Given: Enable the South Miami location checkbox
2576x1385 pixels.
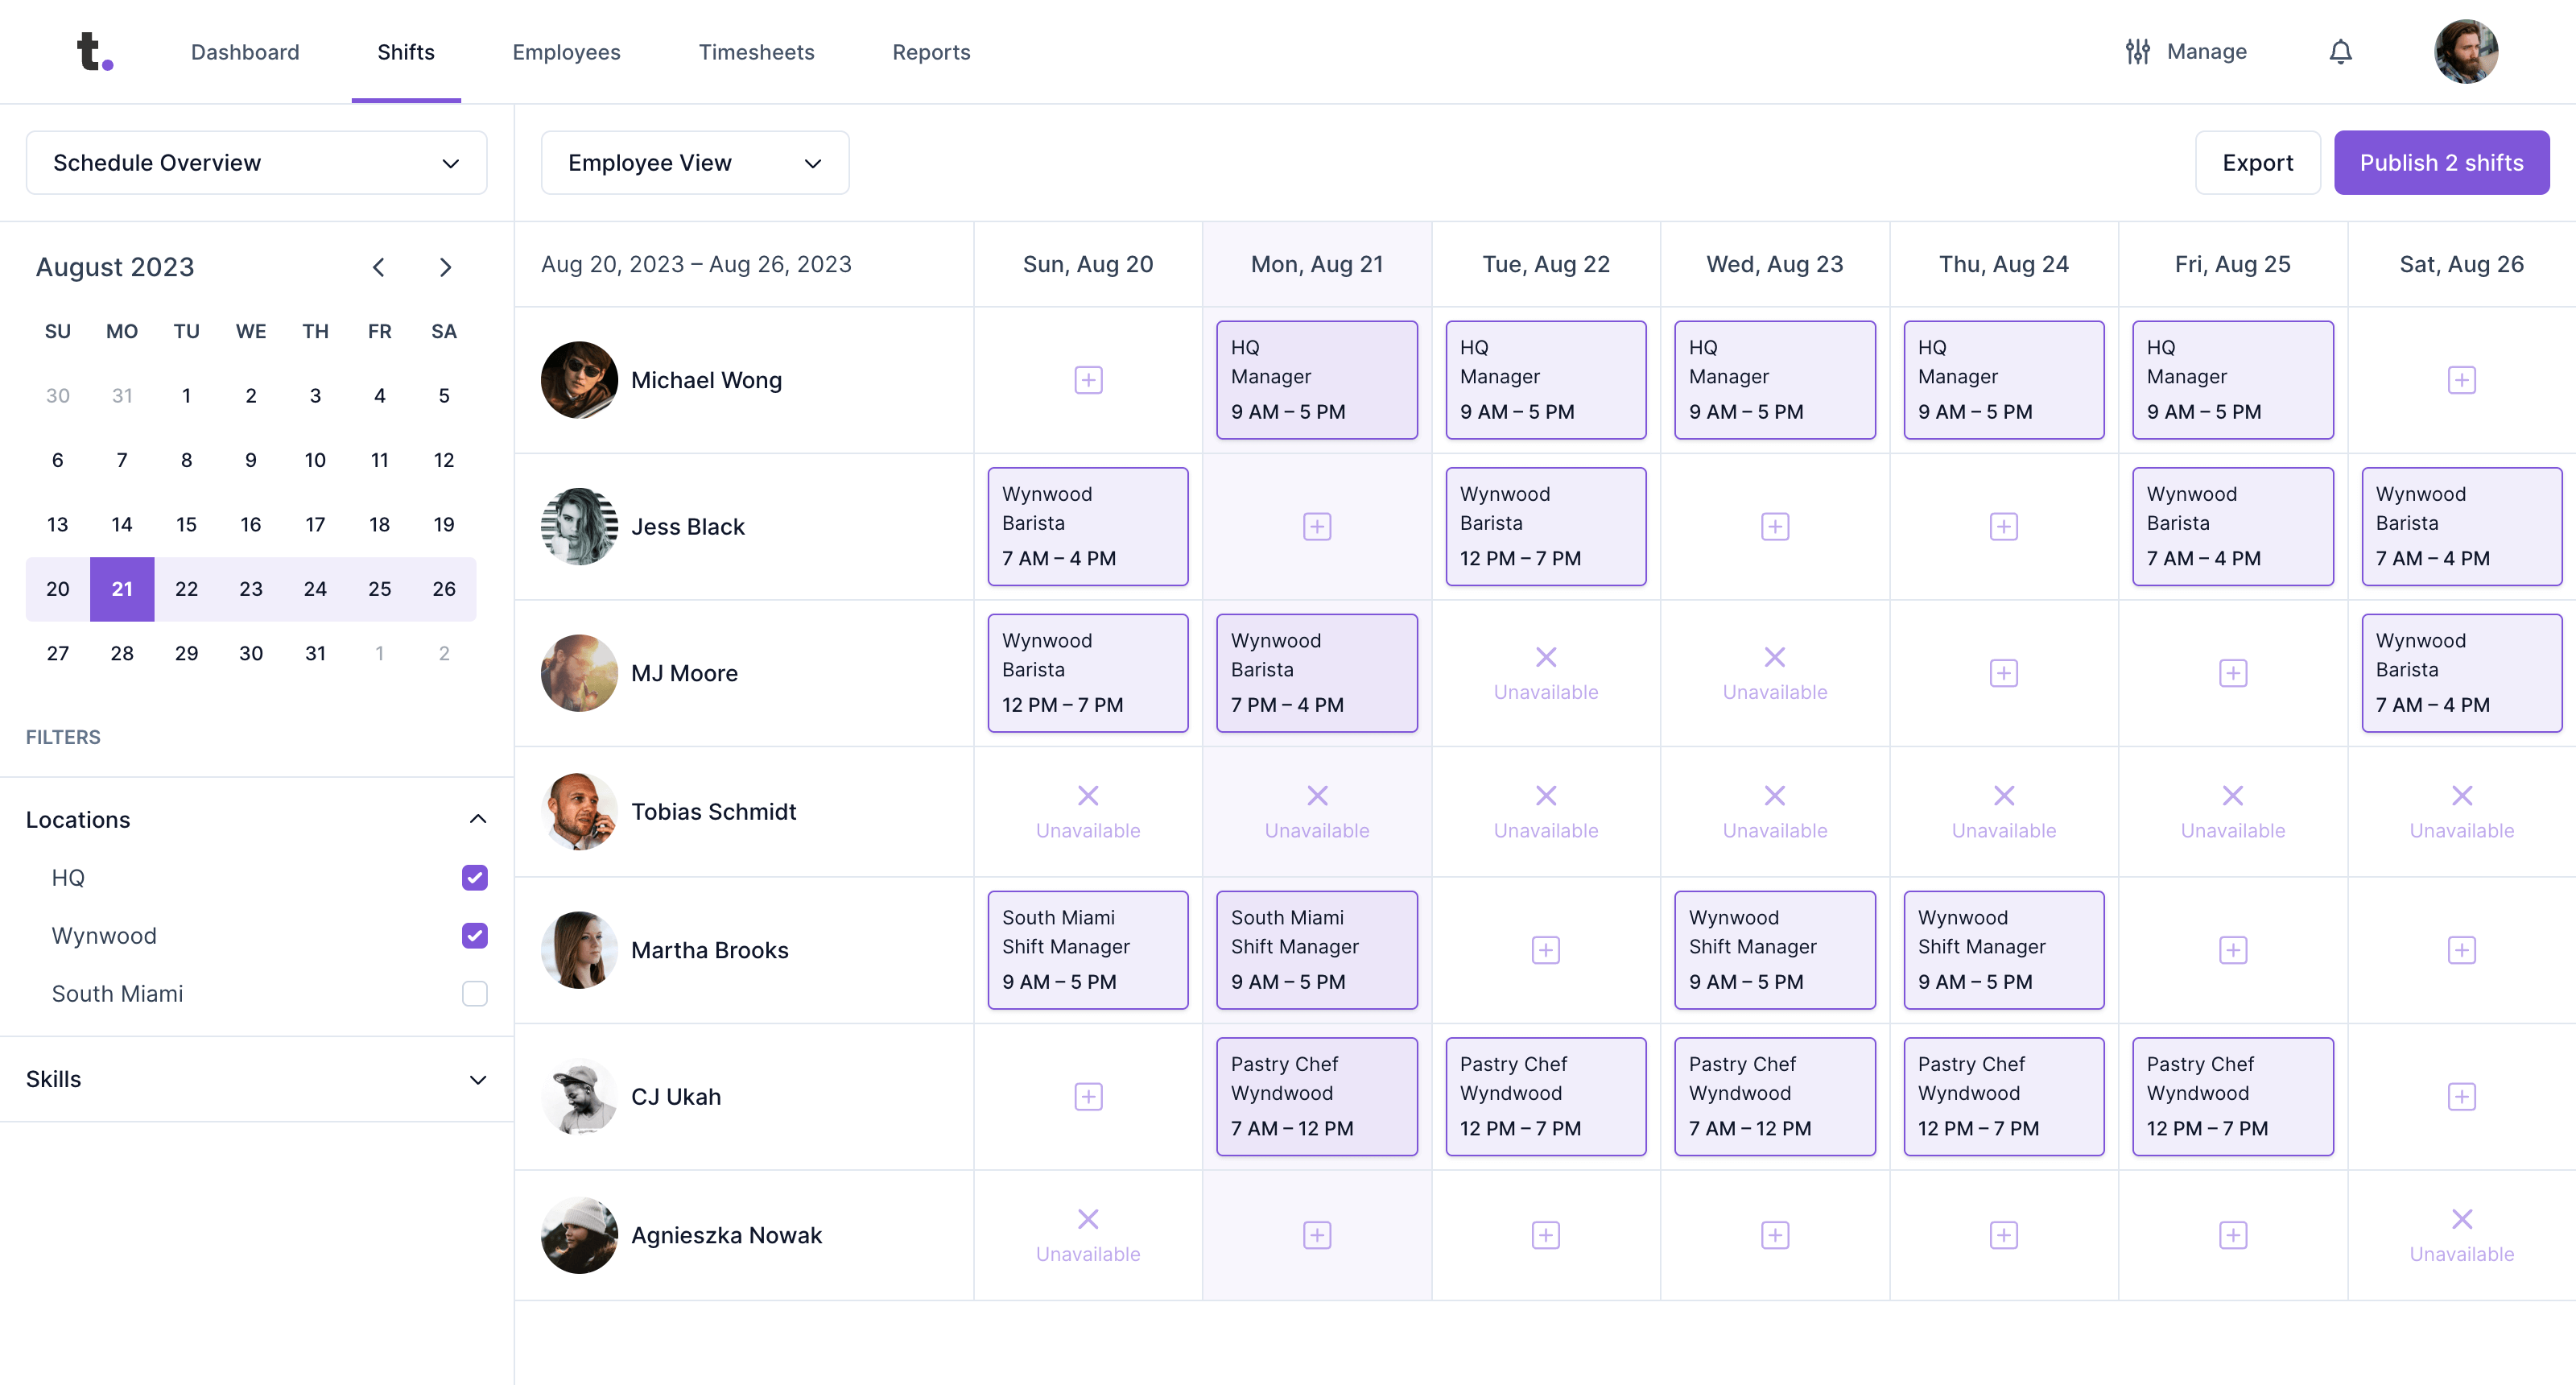Looking at the screenshot, I should (x=474, y=991).
